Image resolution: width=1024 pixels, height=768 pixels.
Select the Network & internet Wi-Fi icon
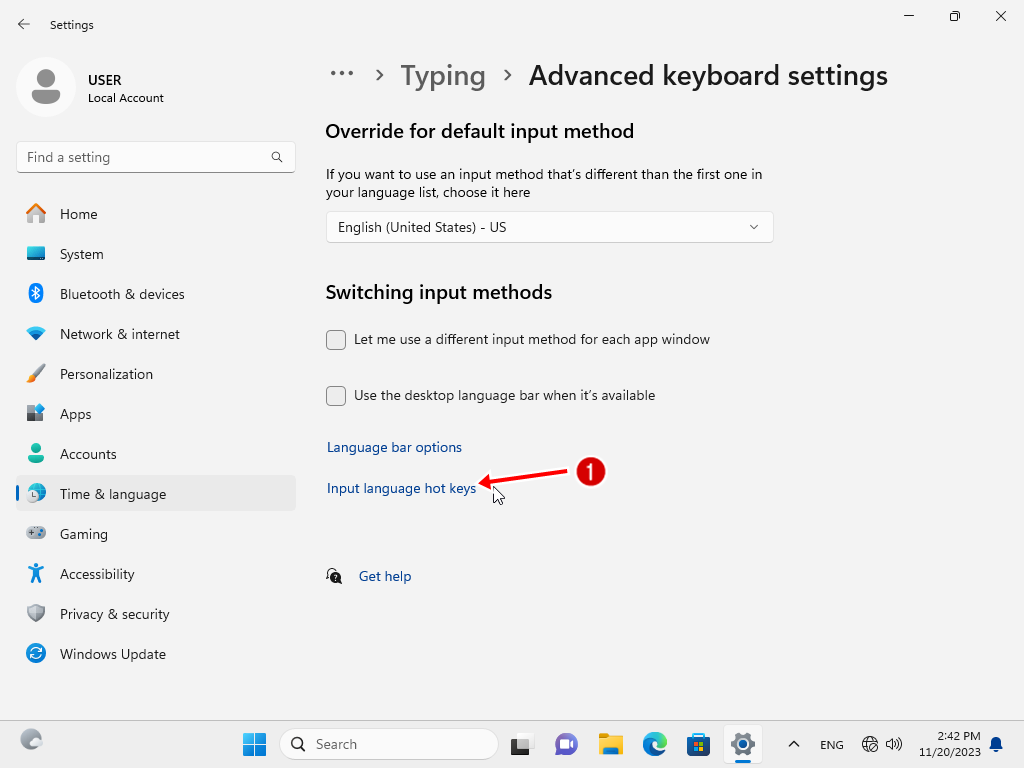point(36,334)
